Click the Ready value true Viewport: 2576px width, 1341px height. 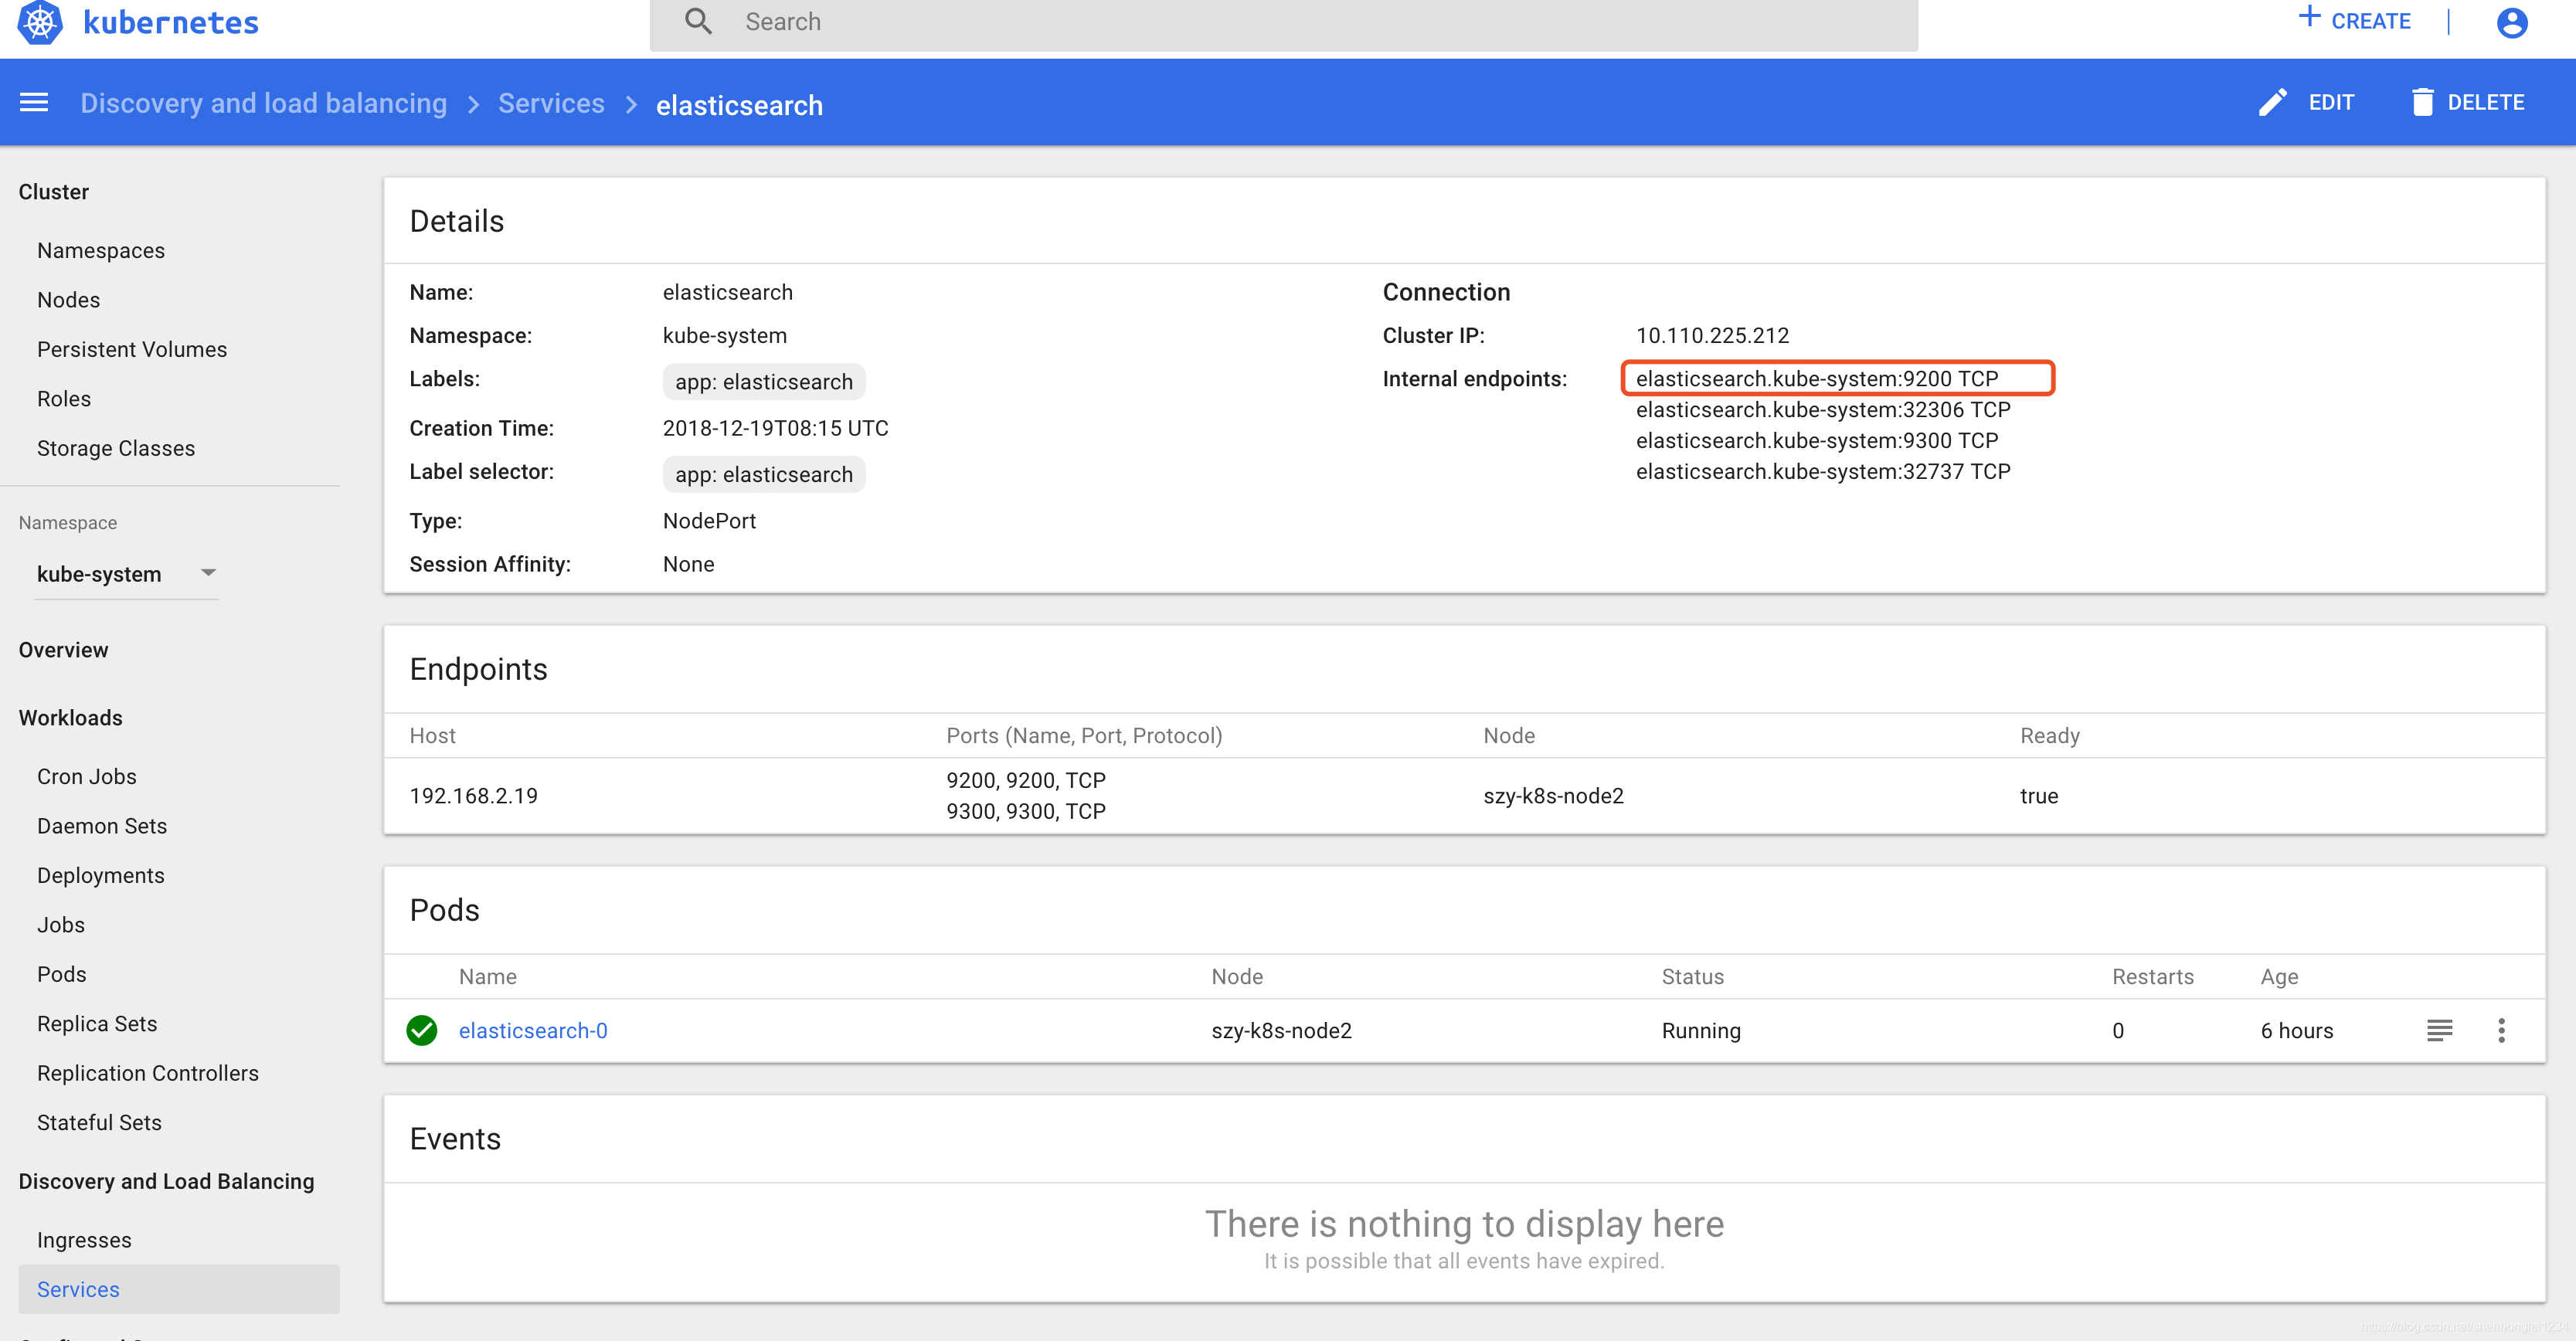[2038, 796]
